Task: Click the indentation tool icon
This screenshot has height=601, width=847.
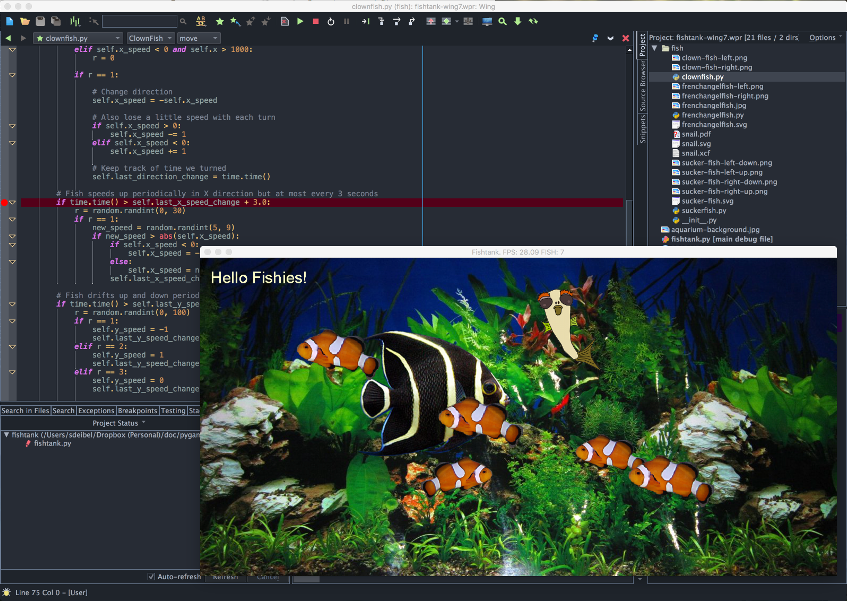Action: click(x=75, y=22)
